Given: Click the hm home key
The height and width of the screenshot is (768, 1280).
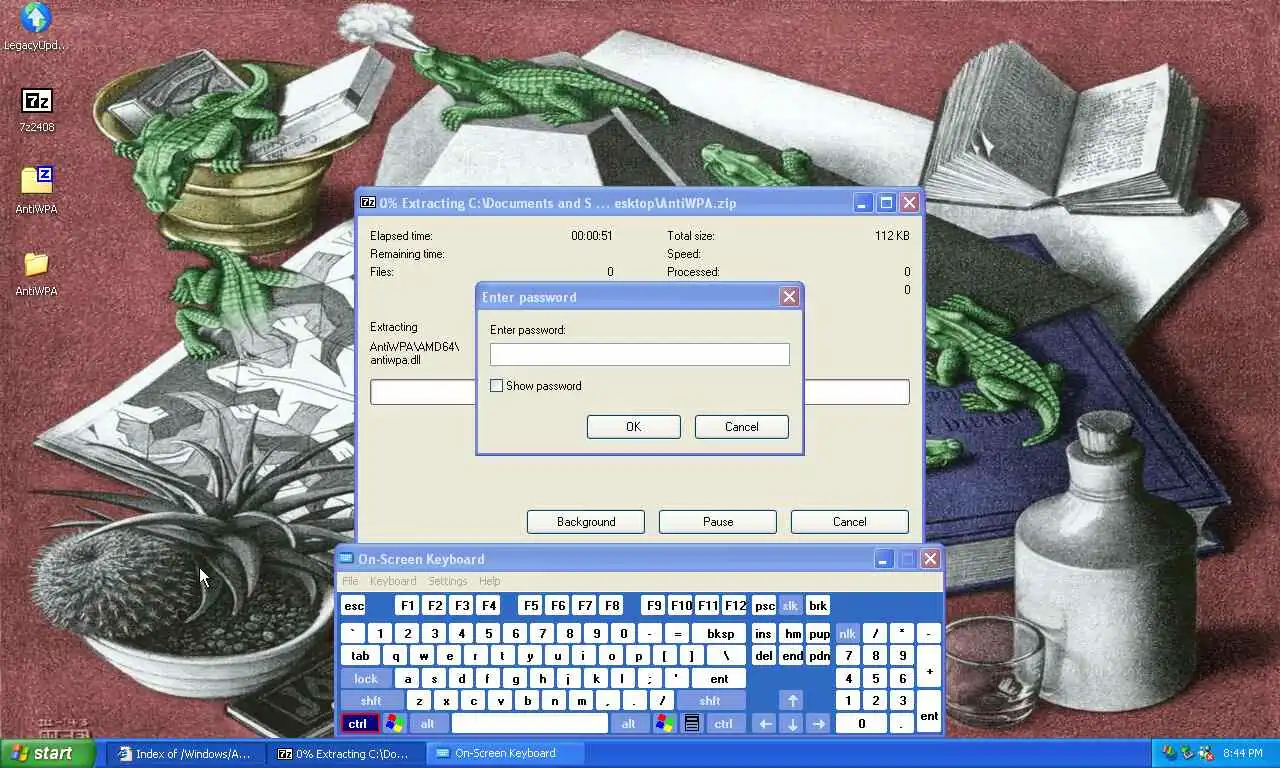Looking at the screenshot, I should pyautogui.click(x=792, y=633).
